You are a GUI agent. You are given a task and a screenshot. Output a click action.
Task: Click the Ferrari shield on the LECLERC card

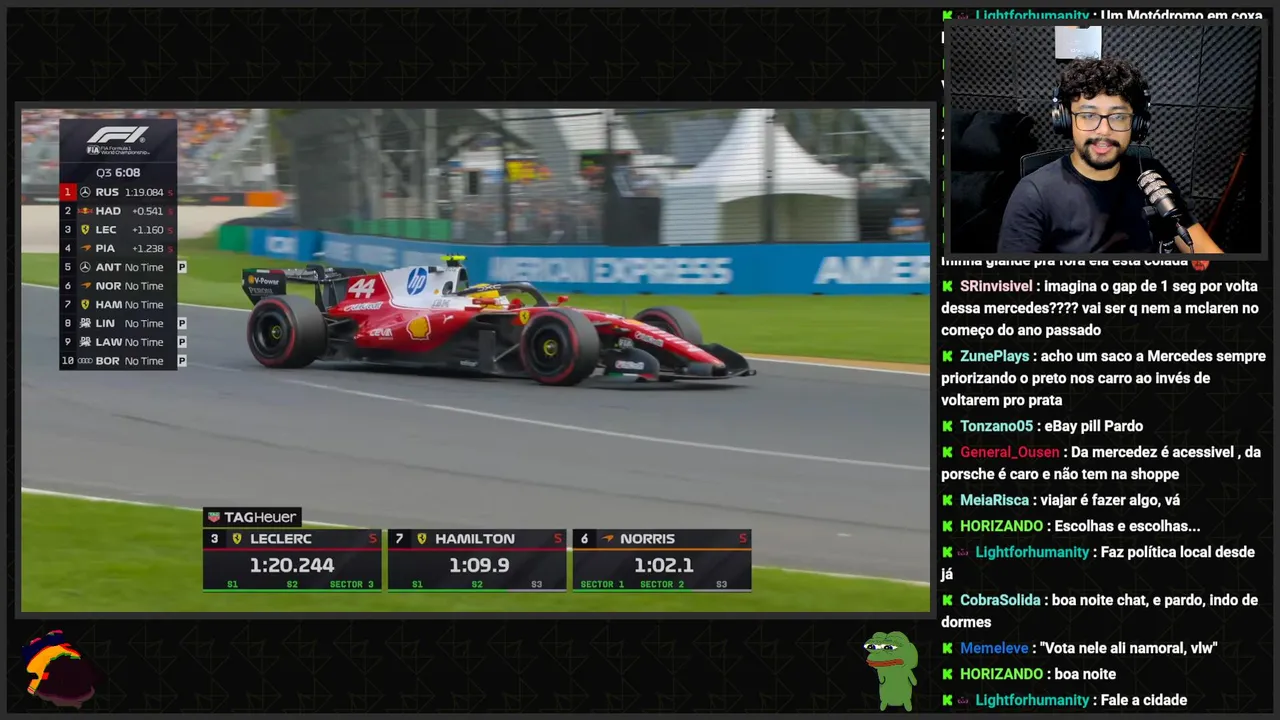tap(237, 539)
